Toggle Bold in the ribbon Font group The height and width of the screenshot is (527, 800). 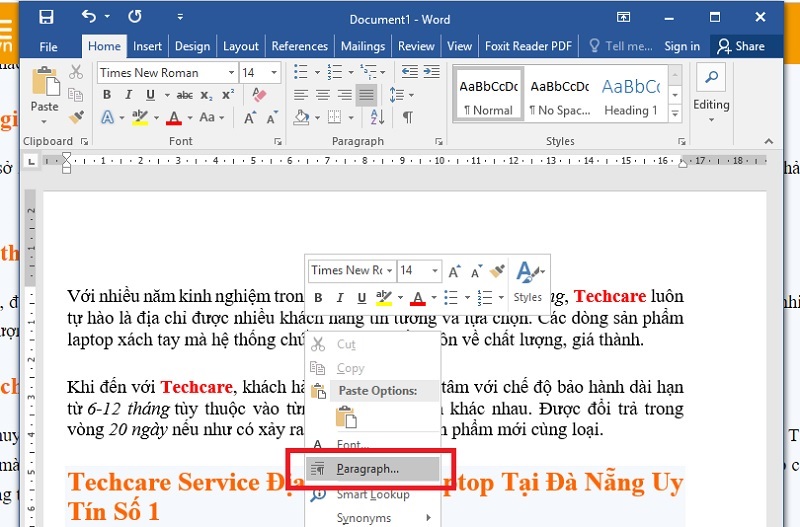coord(107,95)
